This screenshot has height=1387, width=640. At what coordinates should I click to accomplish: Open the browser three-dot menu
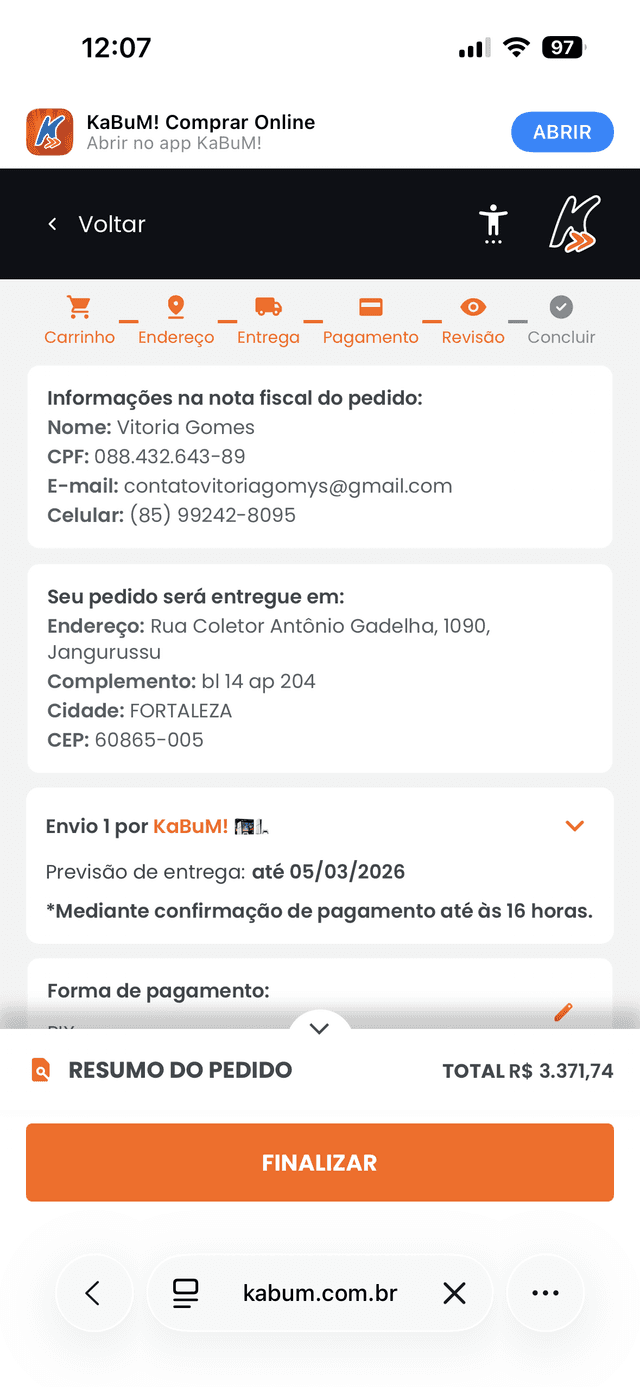pyautogui.click(x=545, y=1293)
